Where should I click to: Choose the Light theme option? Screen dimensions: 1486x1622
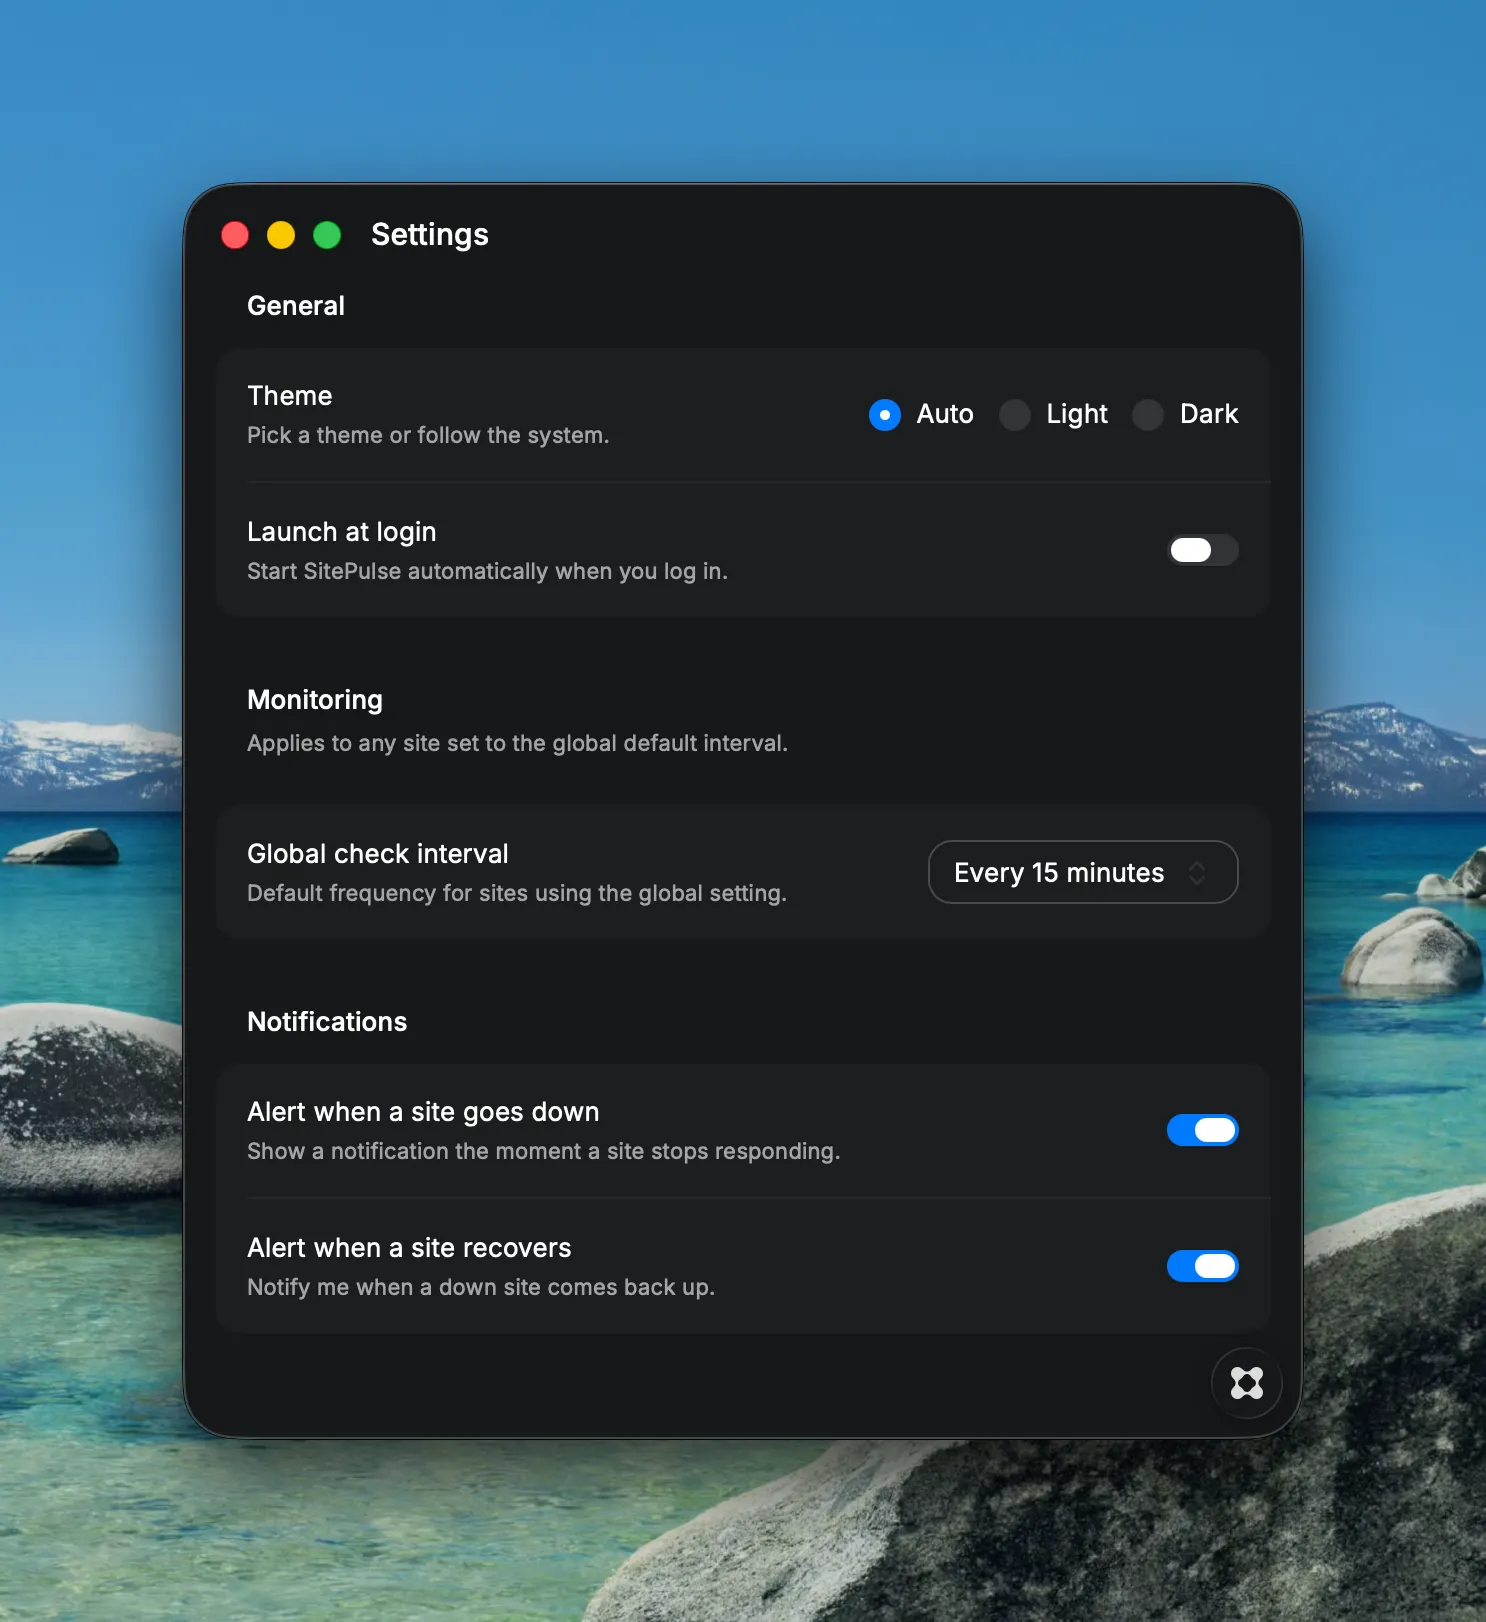click(1015, 414)
